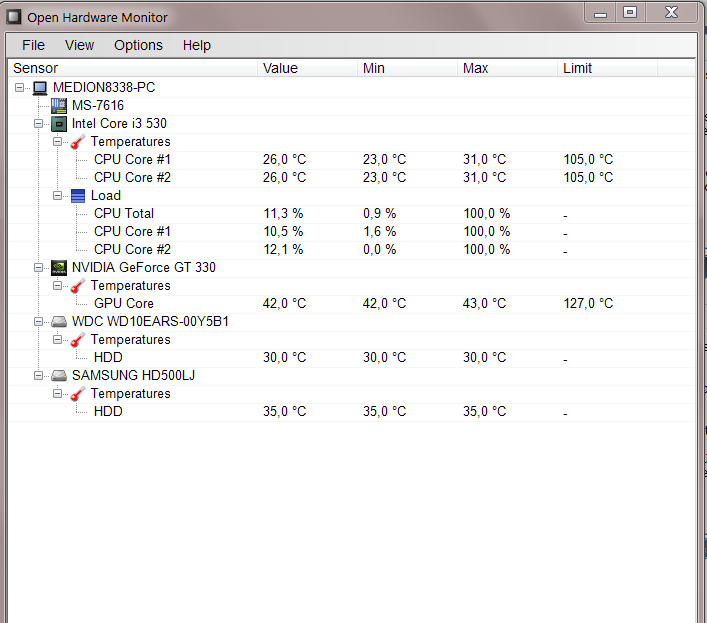Click the NVIDIA GeForce GT 330 icon
707x623 pixels.
click(x=59, y=268)
